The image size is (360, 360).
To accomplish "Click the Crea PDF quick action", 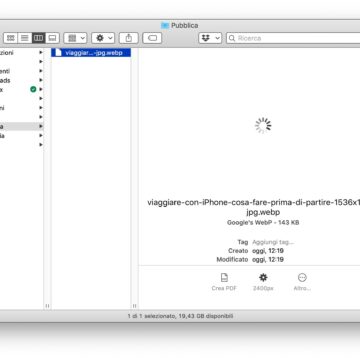I will tap(224, 282).
